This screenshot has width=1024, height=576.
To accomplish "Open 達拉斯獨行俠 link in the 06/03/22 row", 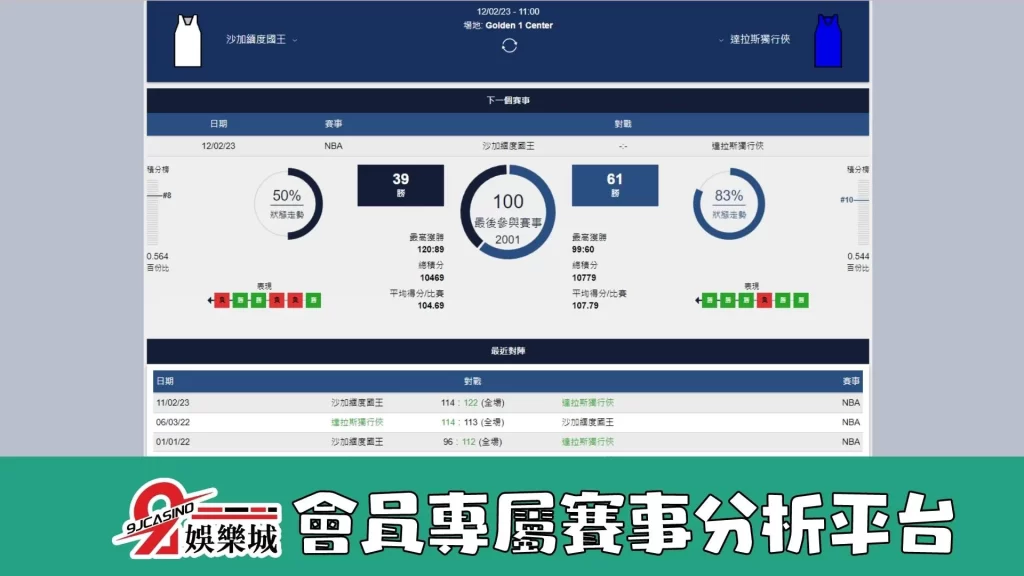I will pyautogui.click(x=357, y=422).
